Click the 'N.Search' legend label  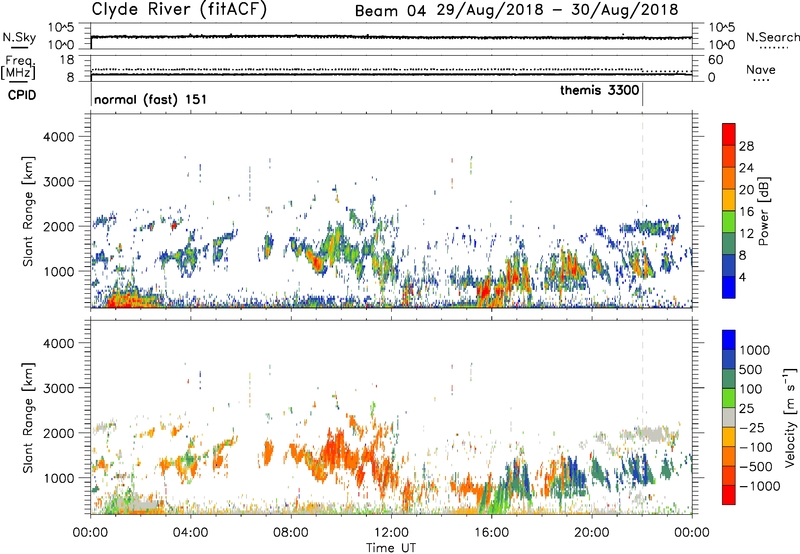pos(772,37)
